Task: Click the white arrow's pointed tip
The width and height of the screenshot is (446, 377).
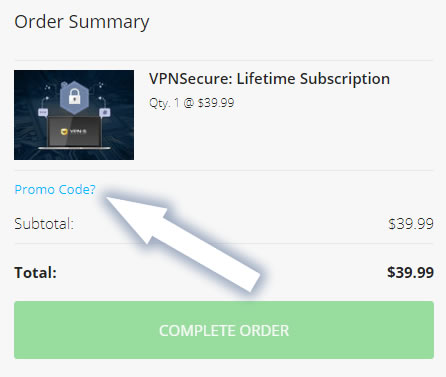Action: coord(108,199)
